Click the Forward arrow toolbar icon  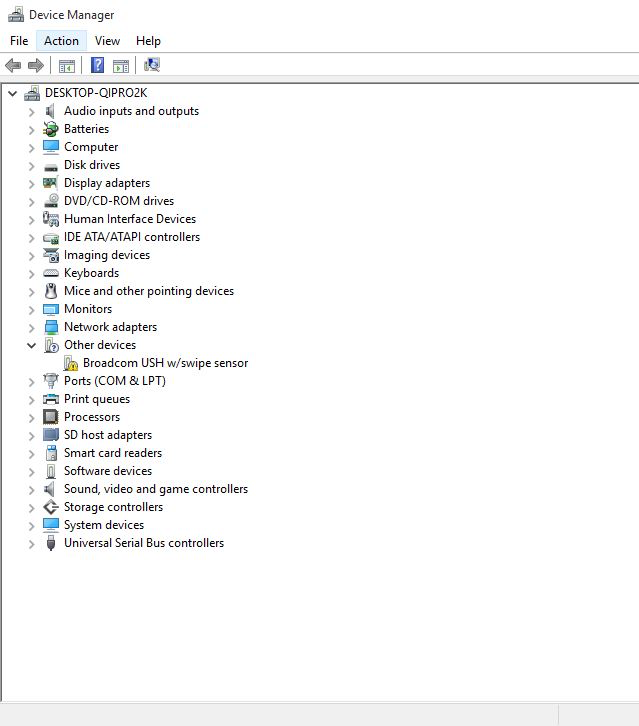pos(36,65)
